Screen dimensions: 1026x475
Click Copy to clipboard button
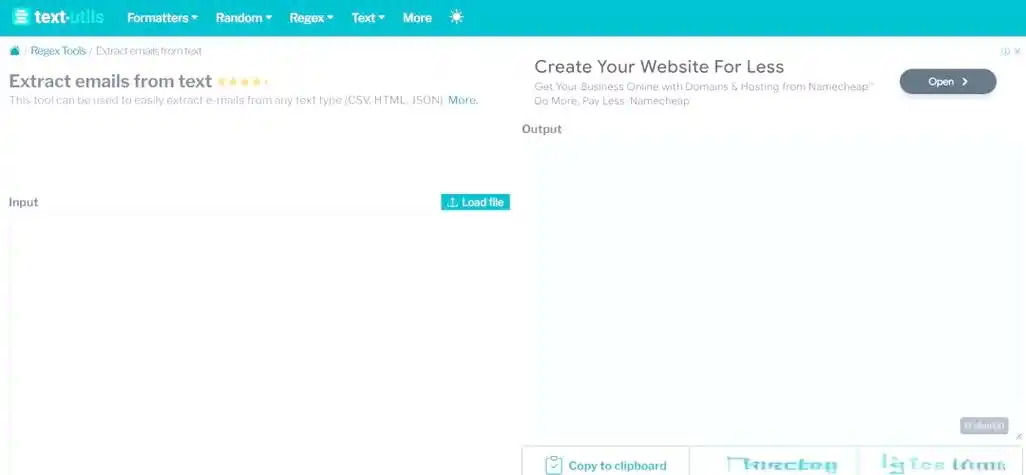(606, 465)
